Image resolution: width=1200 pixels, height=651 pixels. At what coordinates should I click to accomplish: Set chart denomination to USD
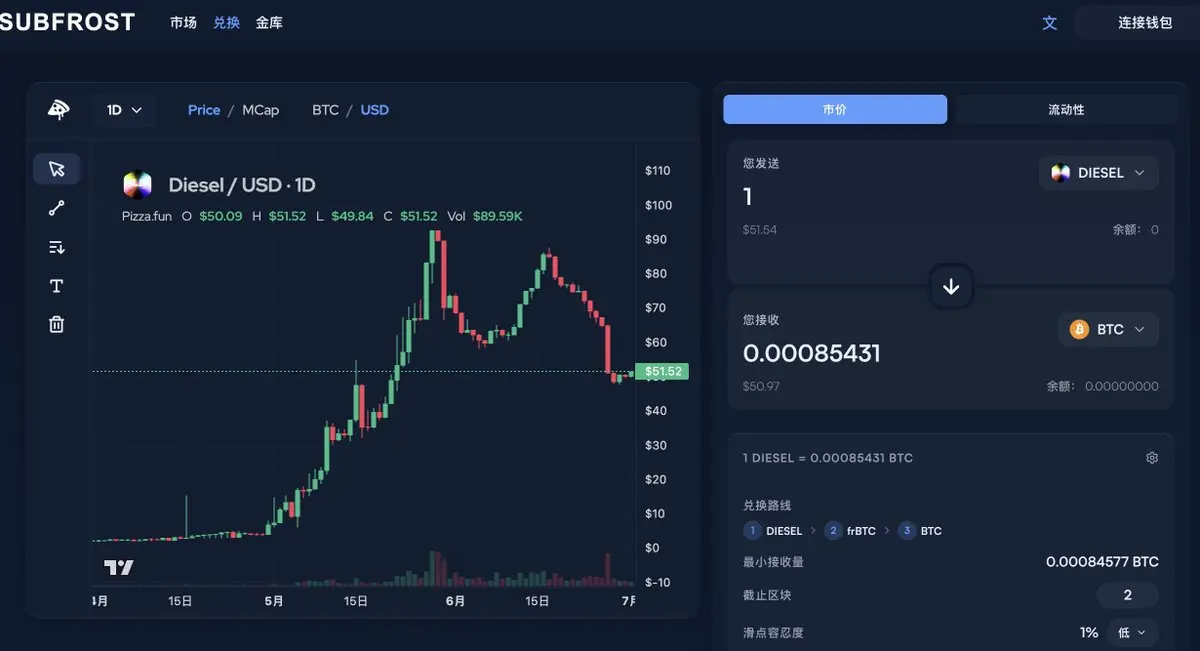point(375,110)
